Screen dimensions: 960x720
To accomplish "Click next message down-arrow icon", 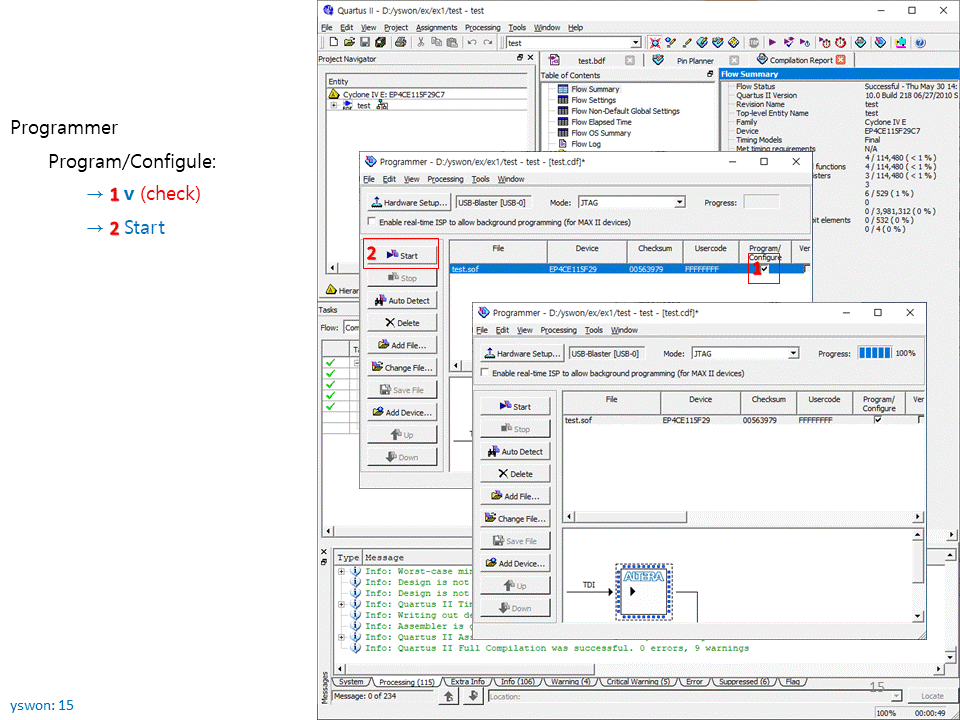I will coord(472,696).
